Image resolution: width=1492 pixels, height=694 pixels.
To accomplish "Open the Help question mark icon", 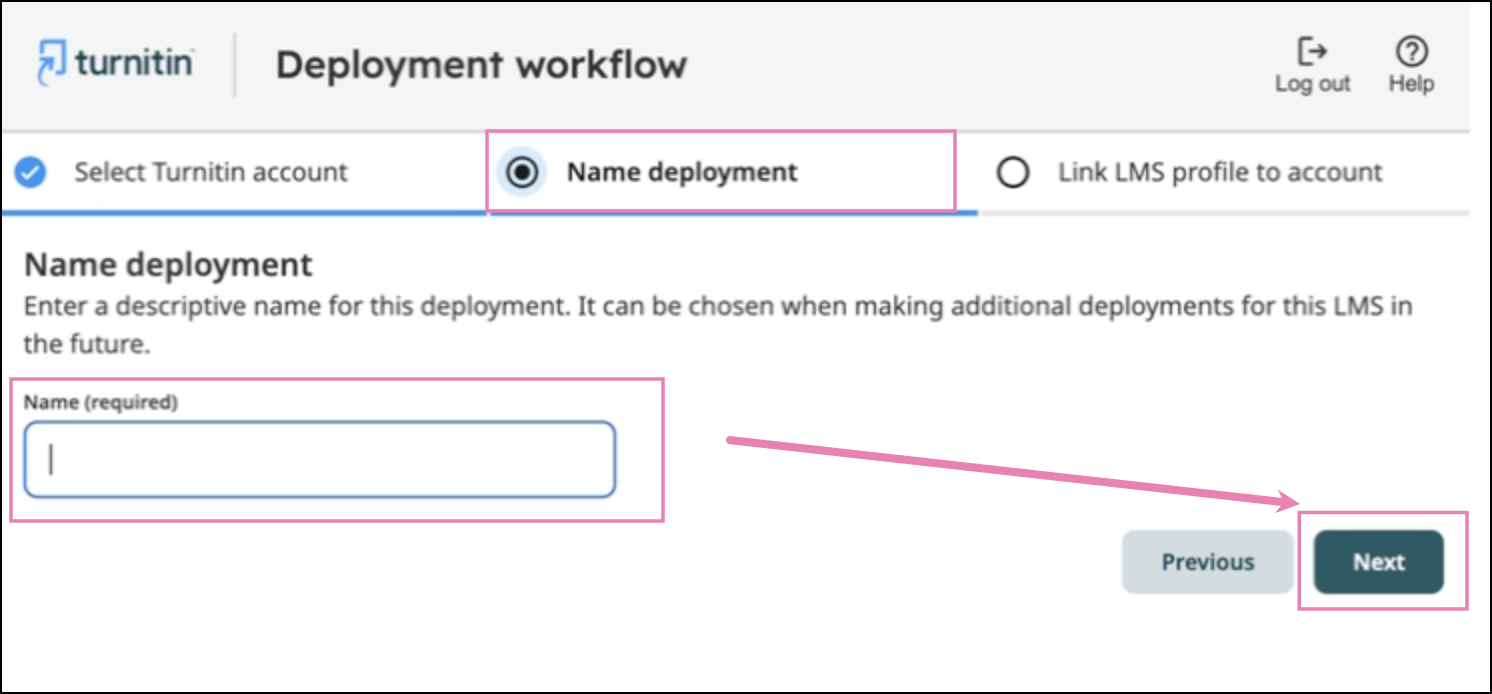I will (x=1411, y=51).
